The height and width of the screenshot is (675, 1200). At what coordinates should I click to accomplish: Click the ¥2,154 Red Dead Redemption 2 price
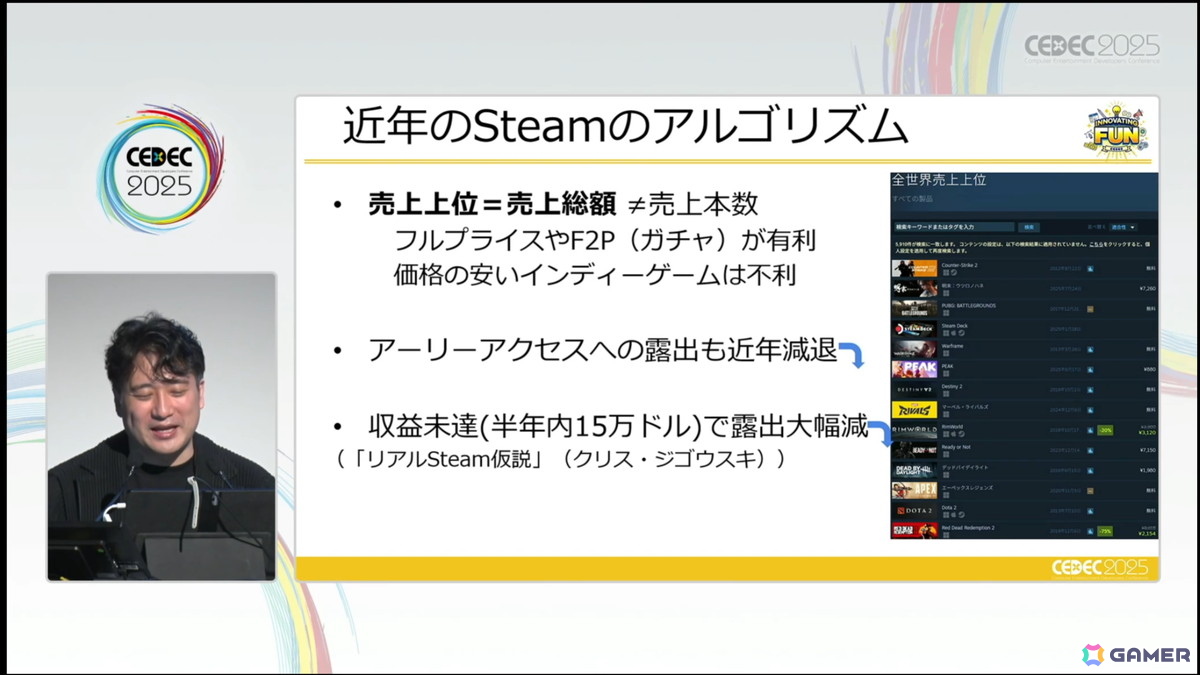pyautogui.click(x=1147, y=534)
